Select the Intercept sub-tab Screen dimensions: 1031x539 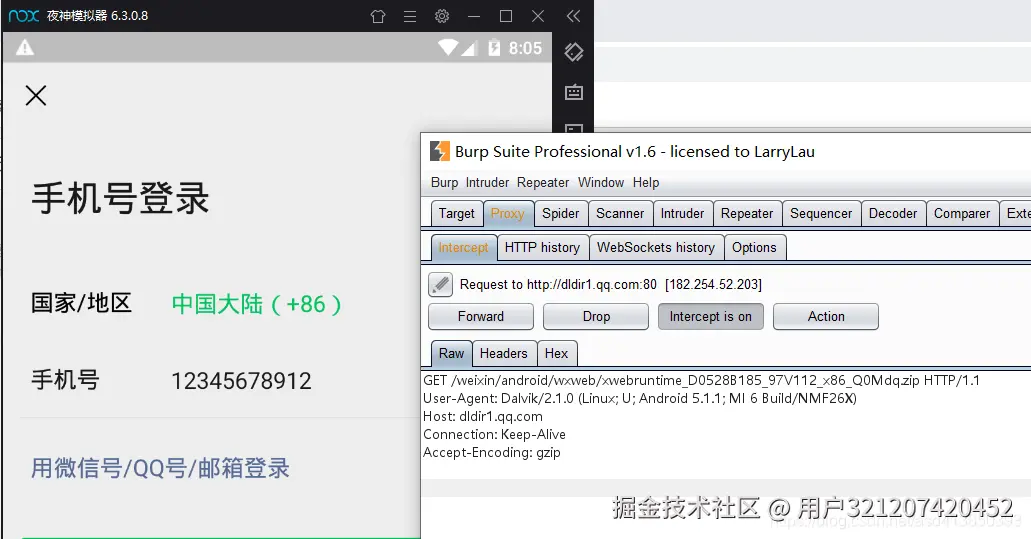tap(464, 248)
